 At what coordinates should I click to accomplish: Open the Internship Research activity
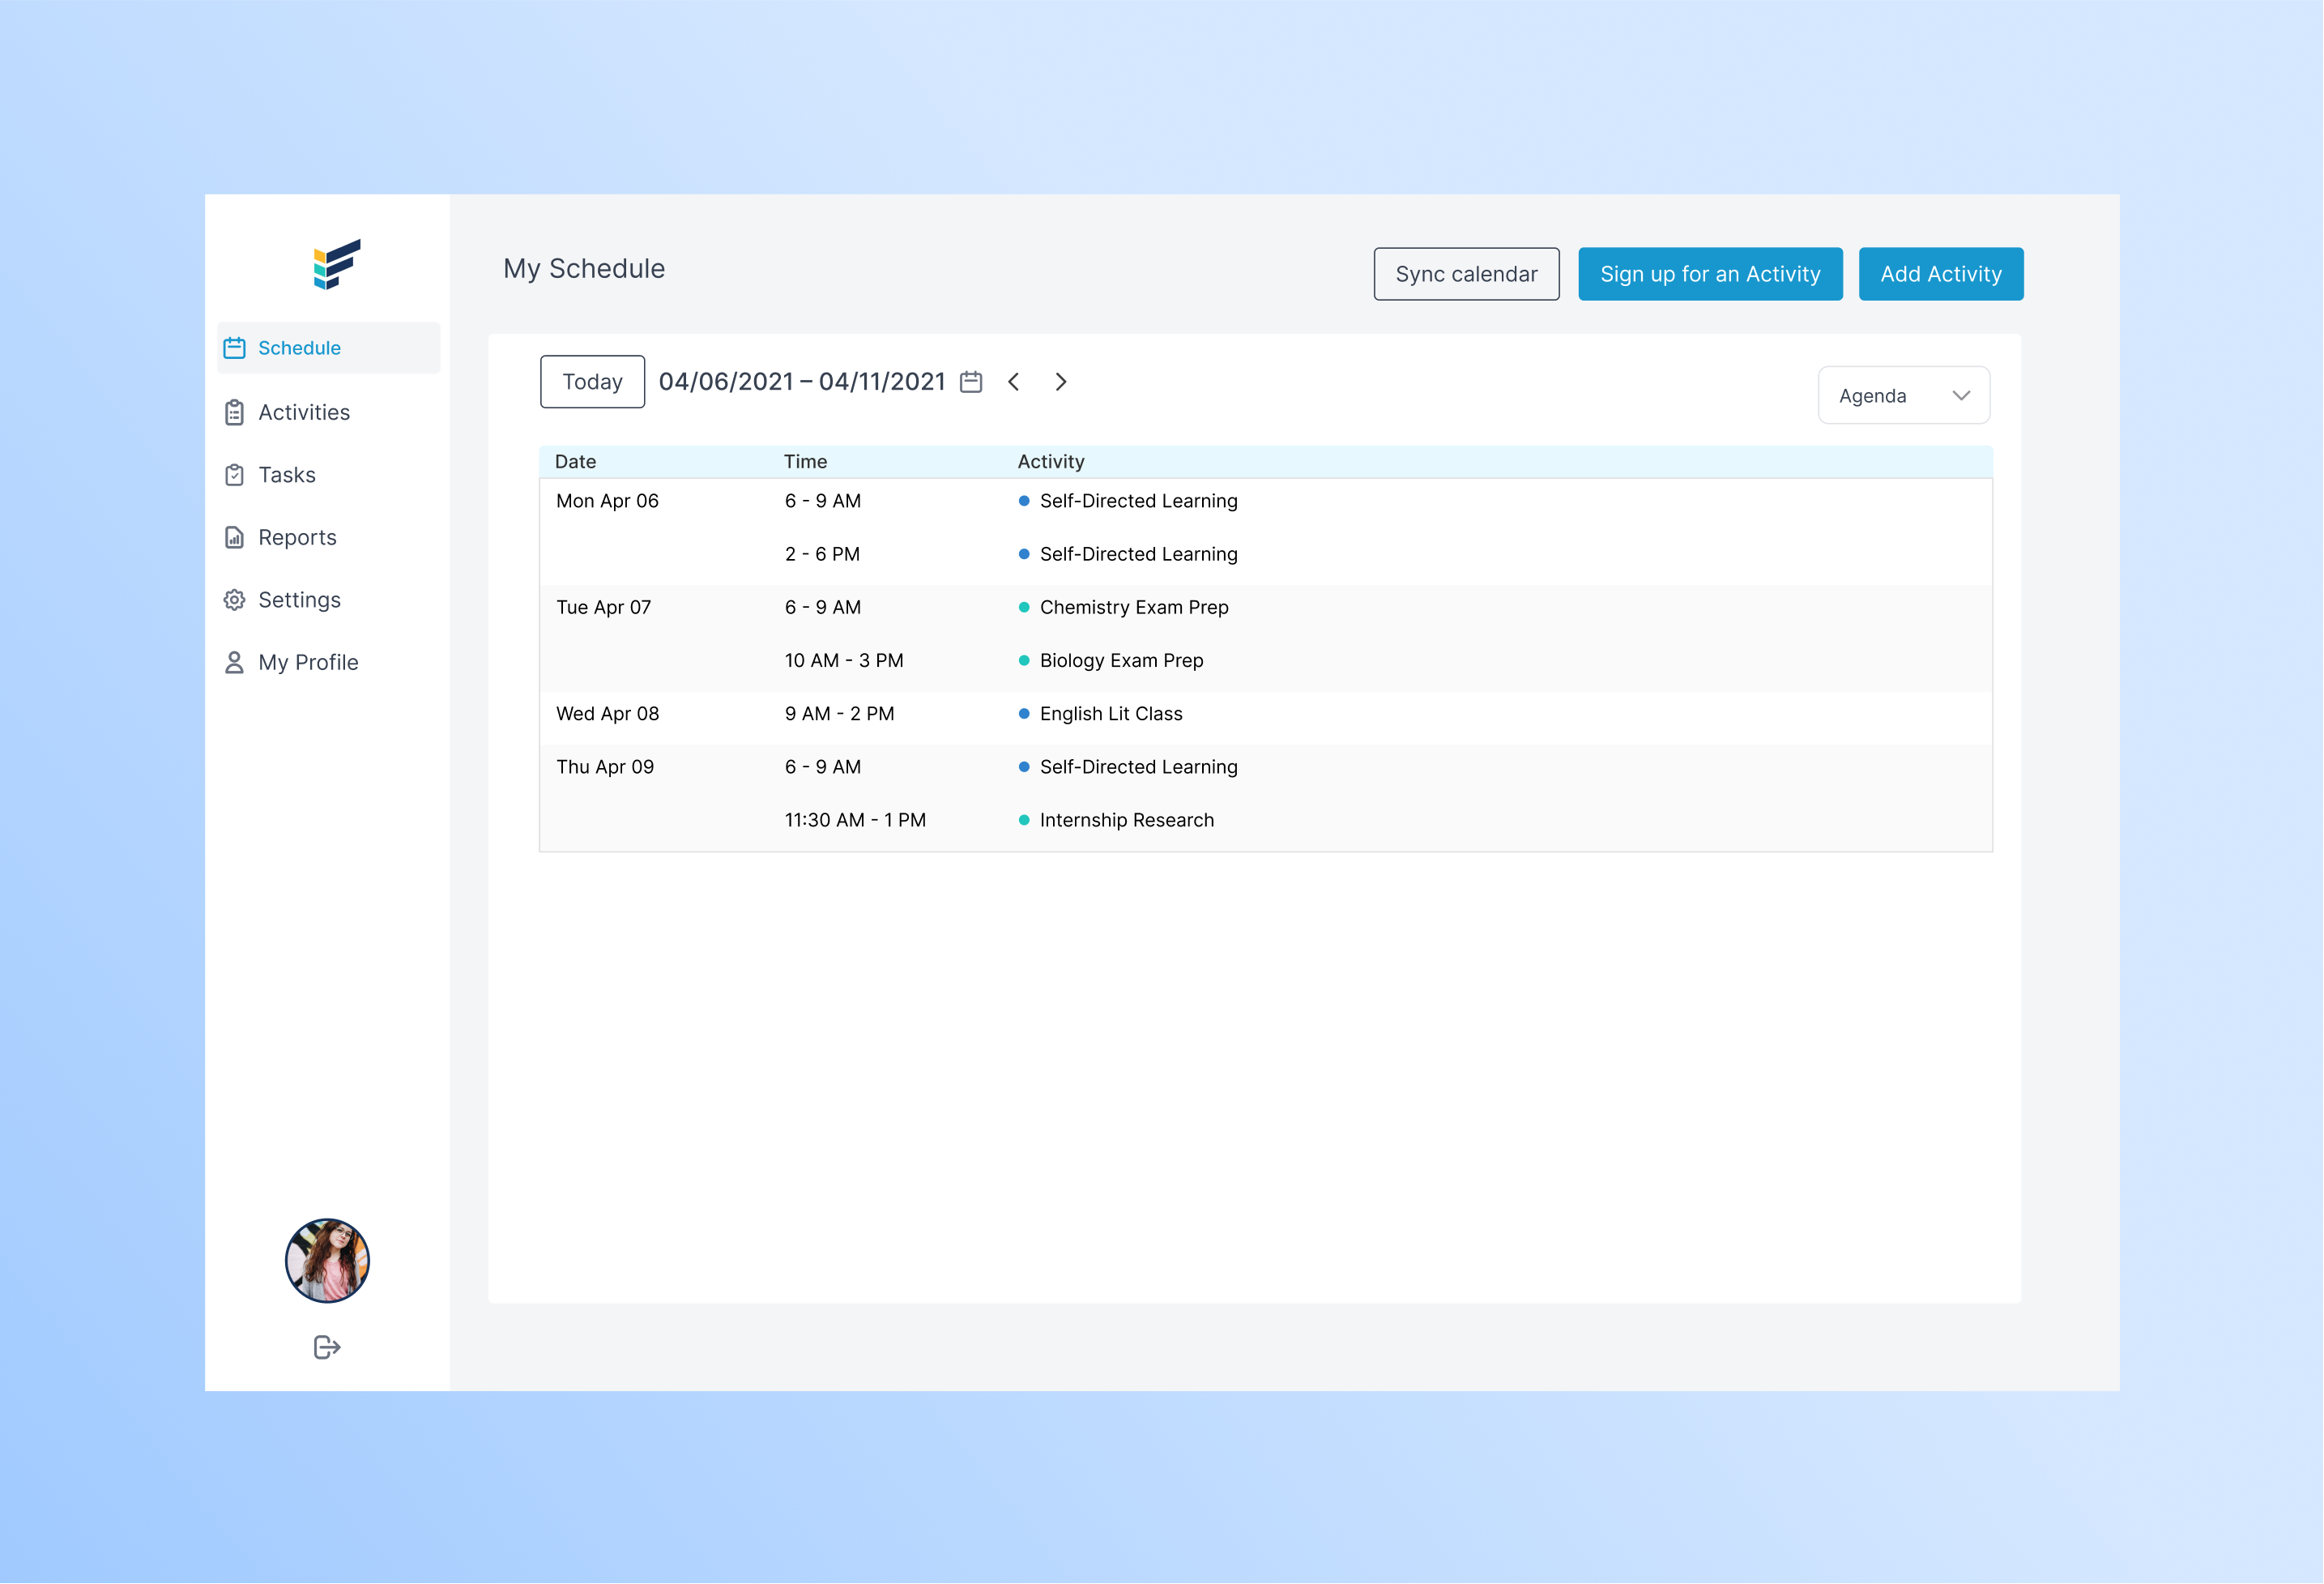[x=1127, y=821]
